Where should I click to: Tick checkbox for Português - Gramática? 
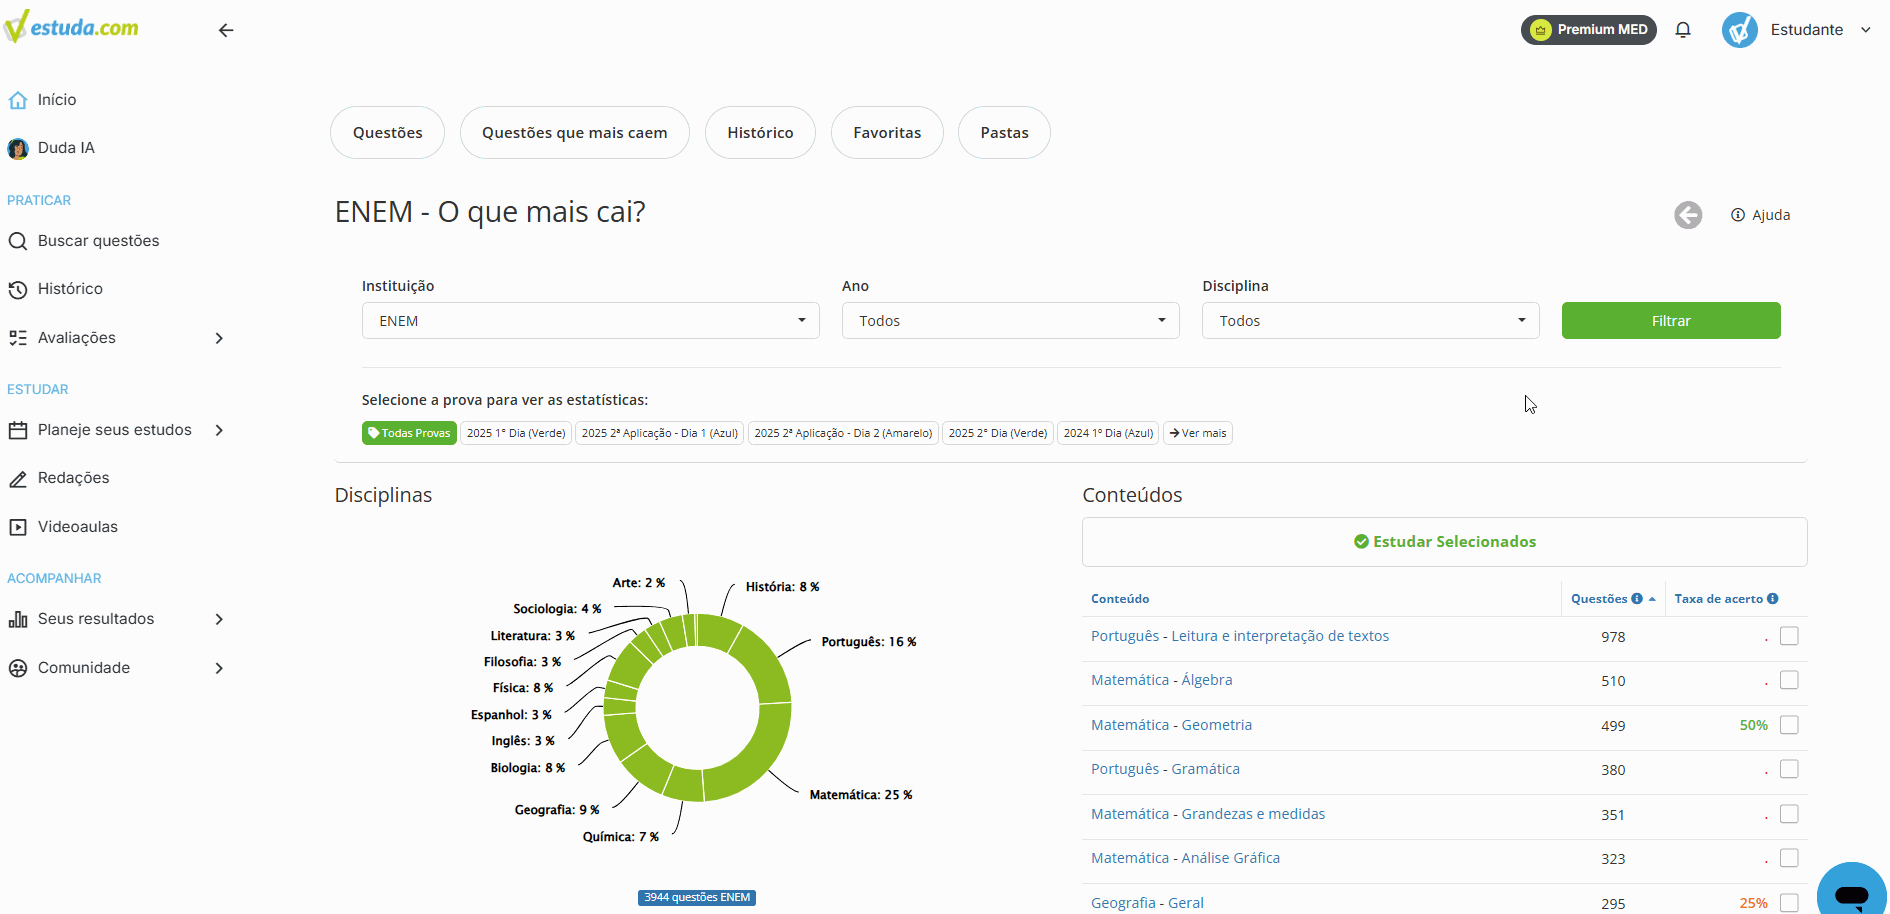tap(1789, 769)
